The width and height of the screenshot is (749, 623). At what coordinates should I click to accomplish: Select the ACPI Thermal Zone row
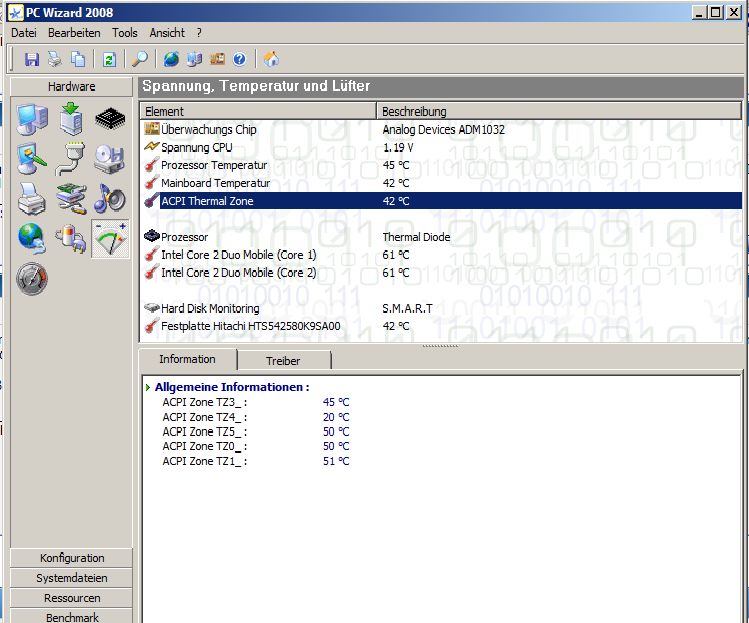point(441,201)
